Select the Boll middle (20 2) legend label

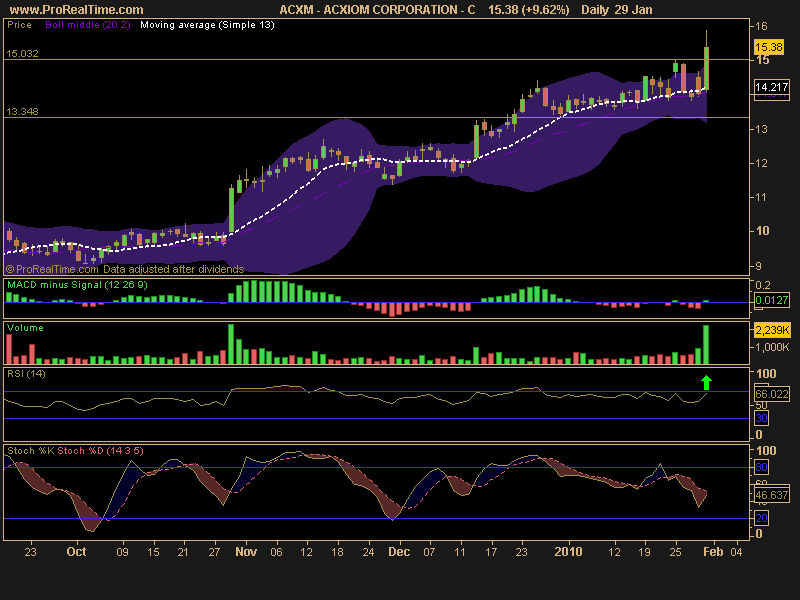(x=88, y=25)
